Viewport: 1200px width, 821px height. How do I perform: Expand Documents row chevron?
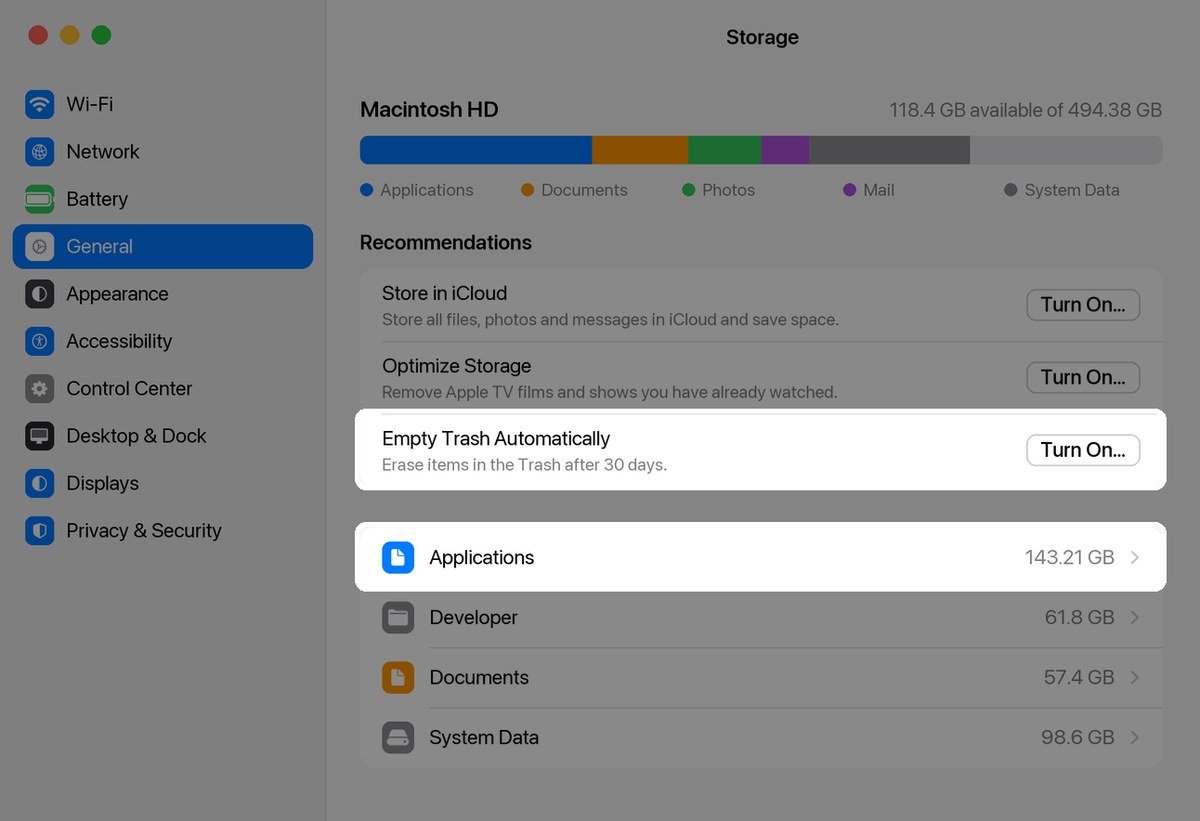[x=1135, y=678]
